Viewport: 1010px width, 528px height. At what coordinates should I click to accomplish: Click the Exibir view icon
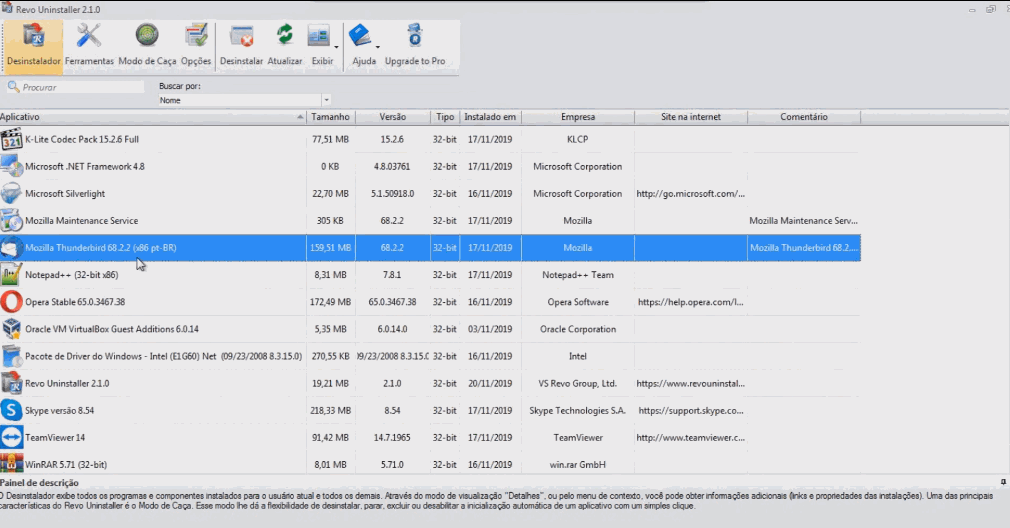coord(319,37)
